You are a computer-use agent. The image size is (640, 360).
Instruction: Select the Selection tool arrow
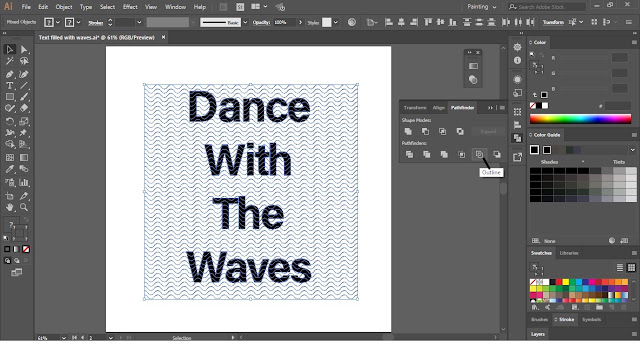(x=10, y=50)
